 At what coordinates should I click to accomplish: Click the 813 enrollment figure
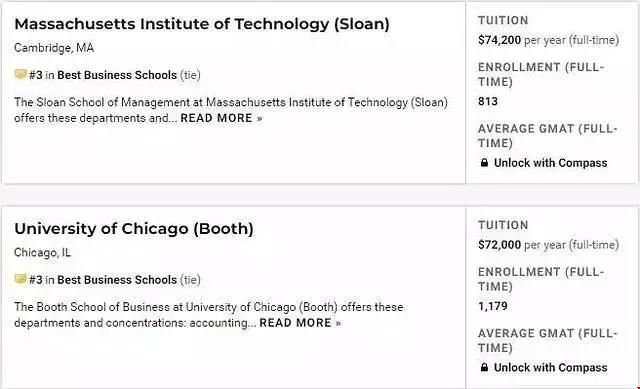tap(488, 101)
